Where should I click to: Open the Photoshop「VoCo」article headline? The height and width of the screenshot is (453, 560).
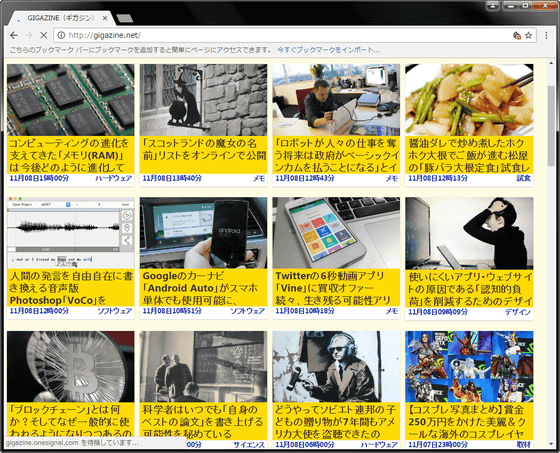[x=71, y=288]
